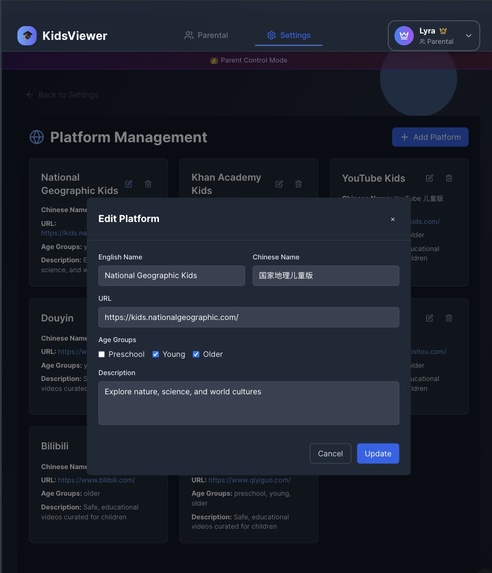Screen dimensions: 492x573
Task: Click edit icon on Khan Academy Kids card
Action: 279,184
